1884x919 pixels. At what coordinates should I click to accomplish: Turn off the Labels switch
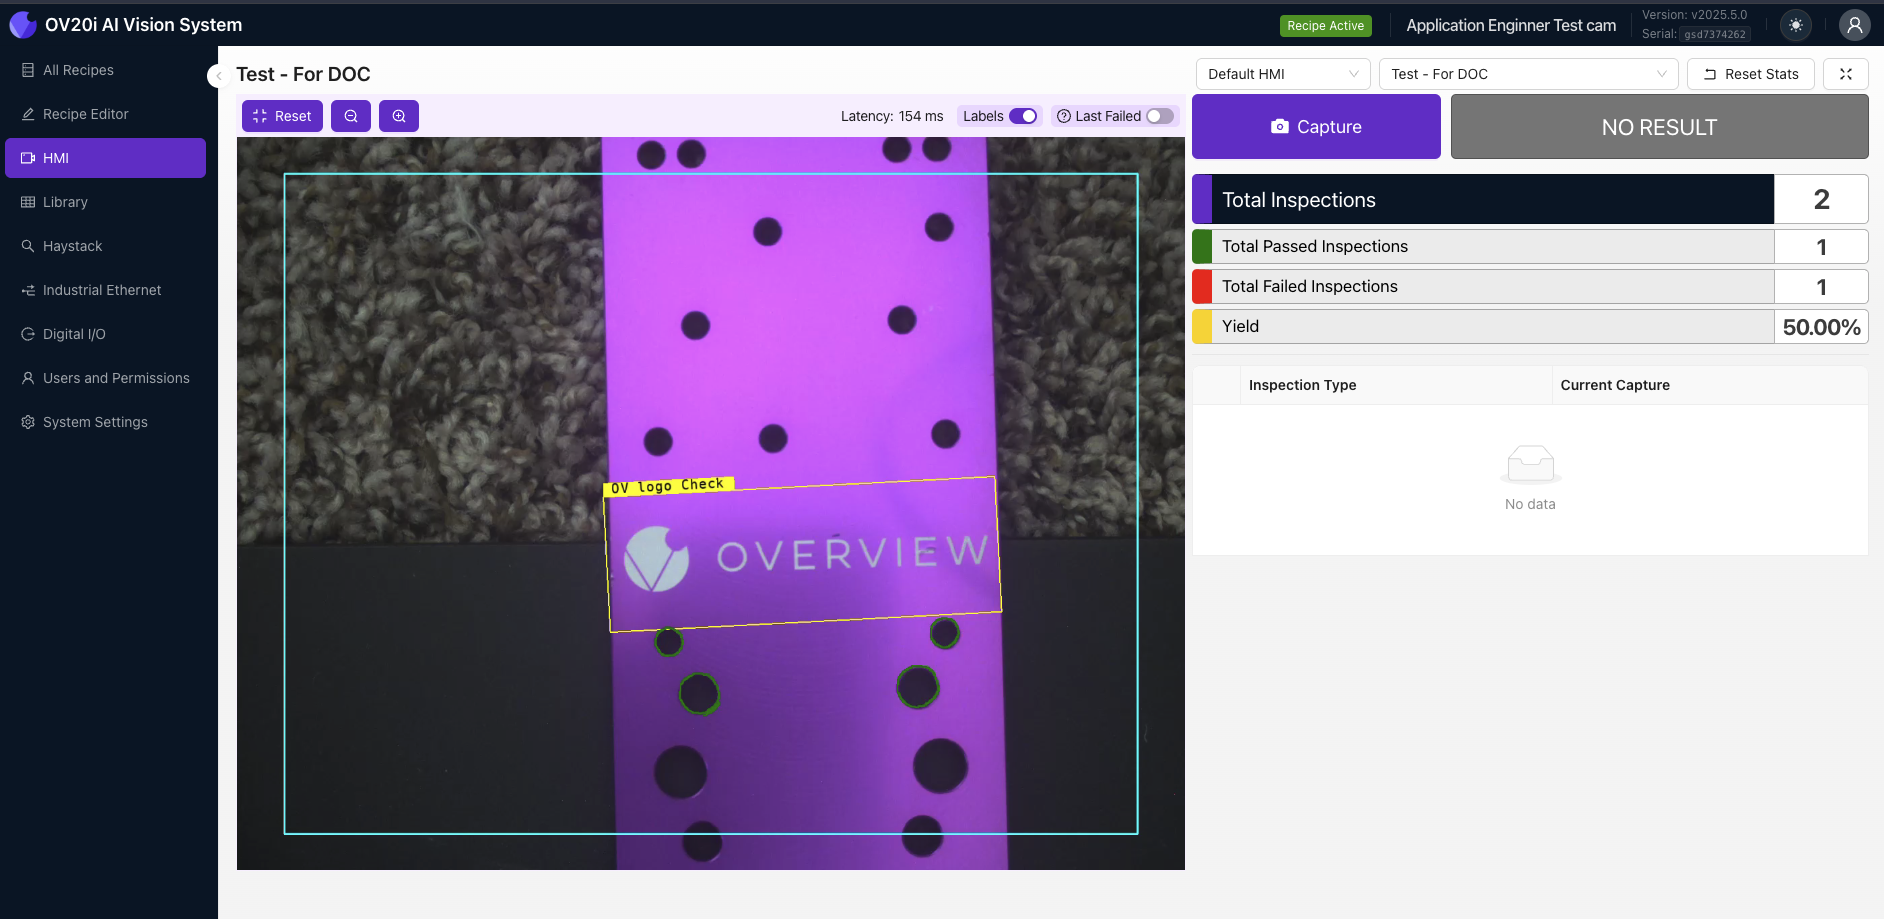[x=1023, y=116]
